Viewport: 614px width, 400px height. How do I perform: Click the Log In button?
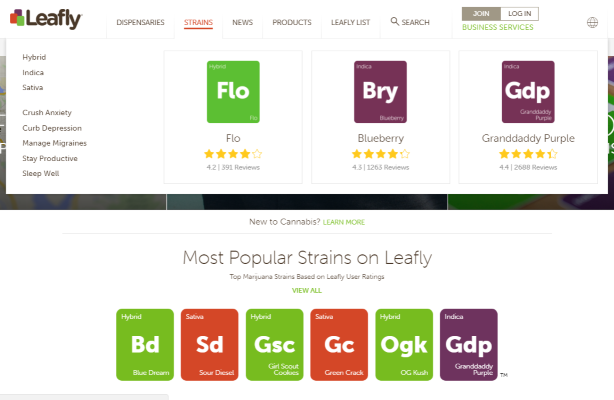pyautogui.click(x=520, y=14)
